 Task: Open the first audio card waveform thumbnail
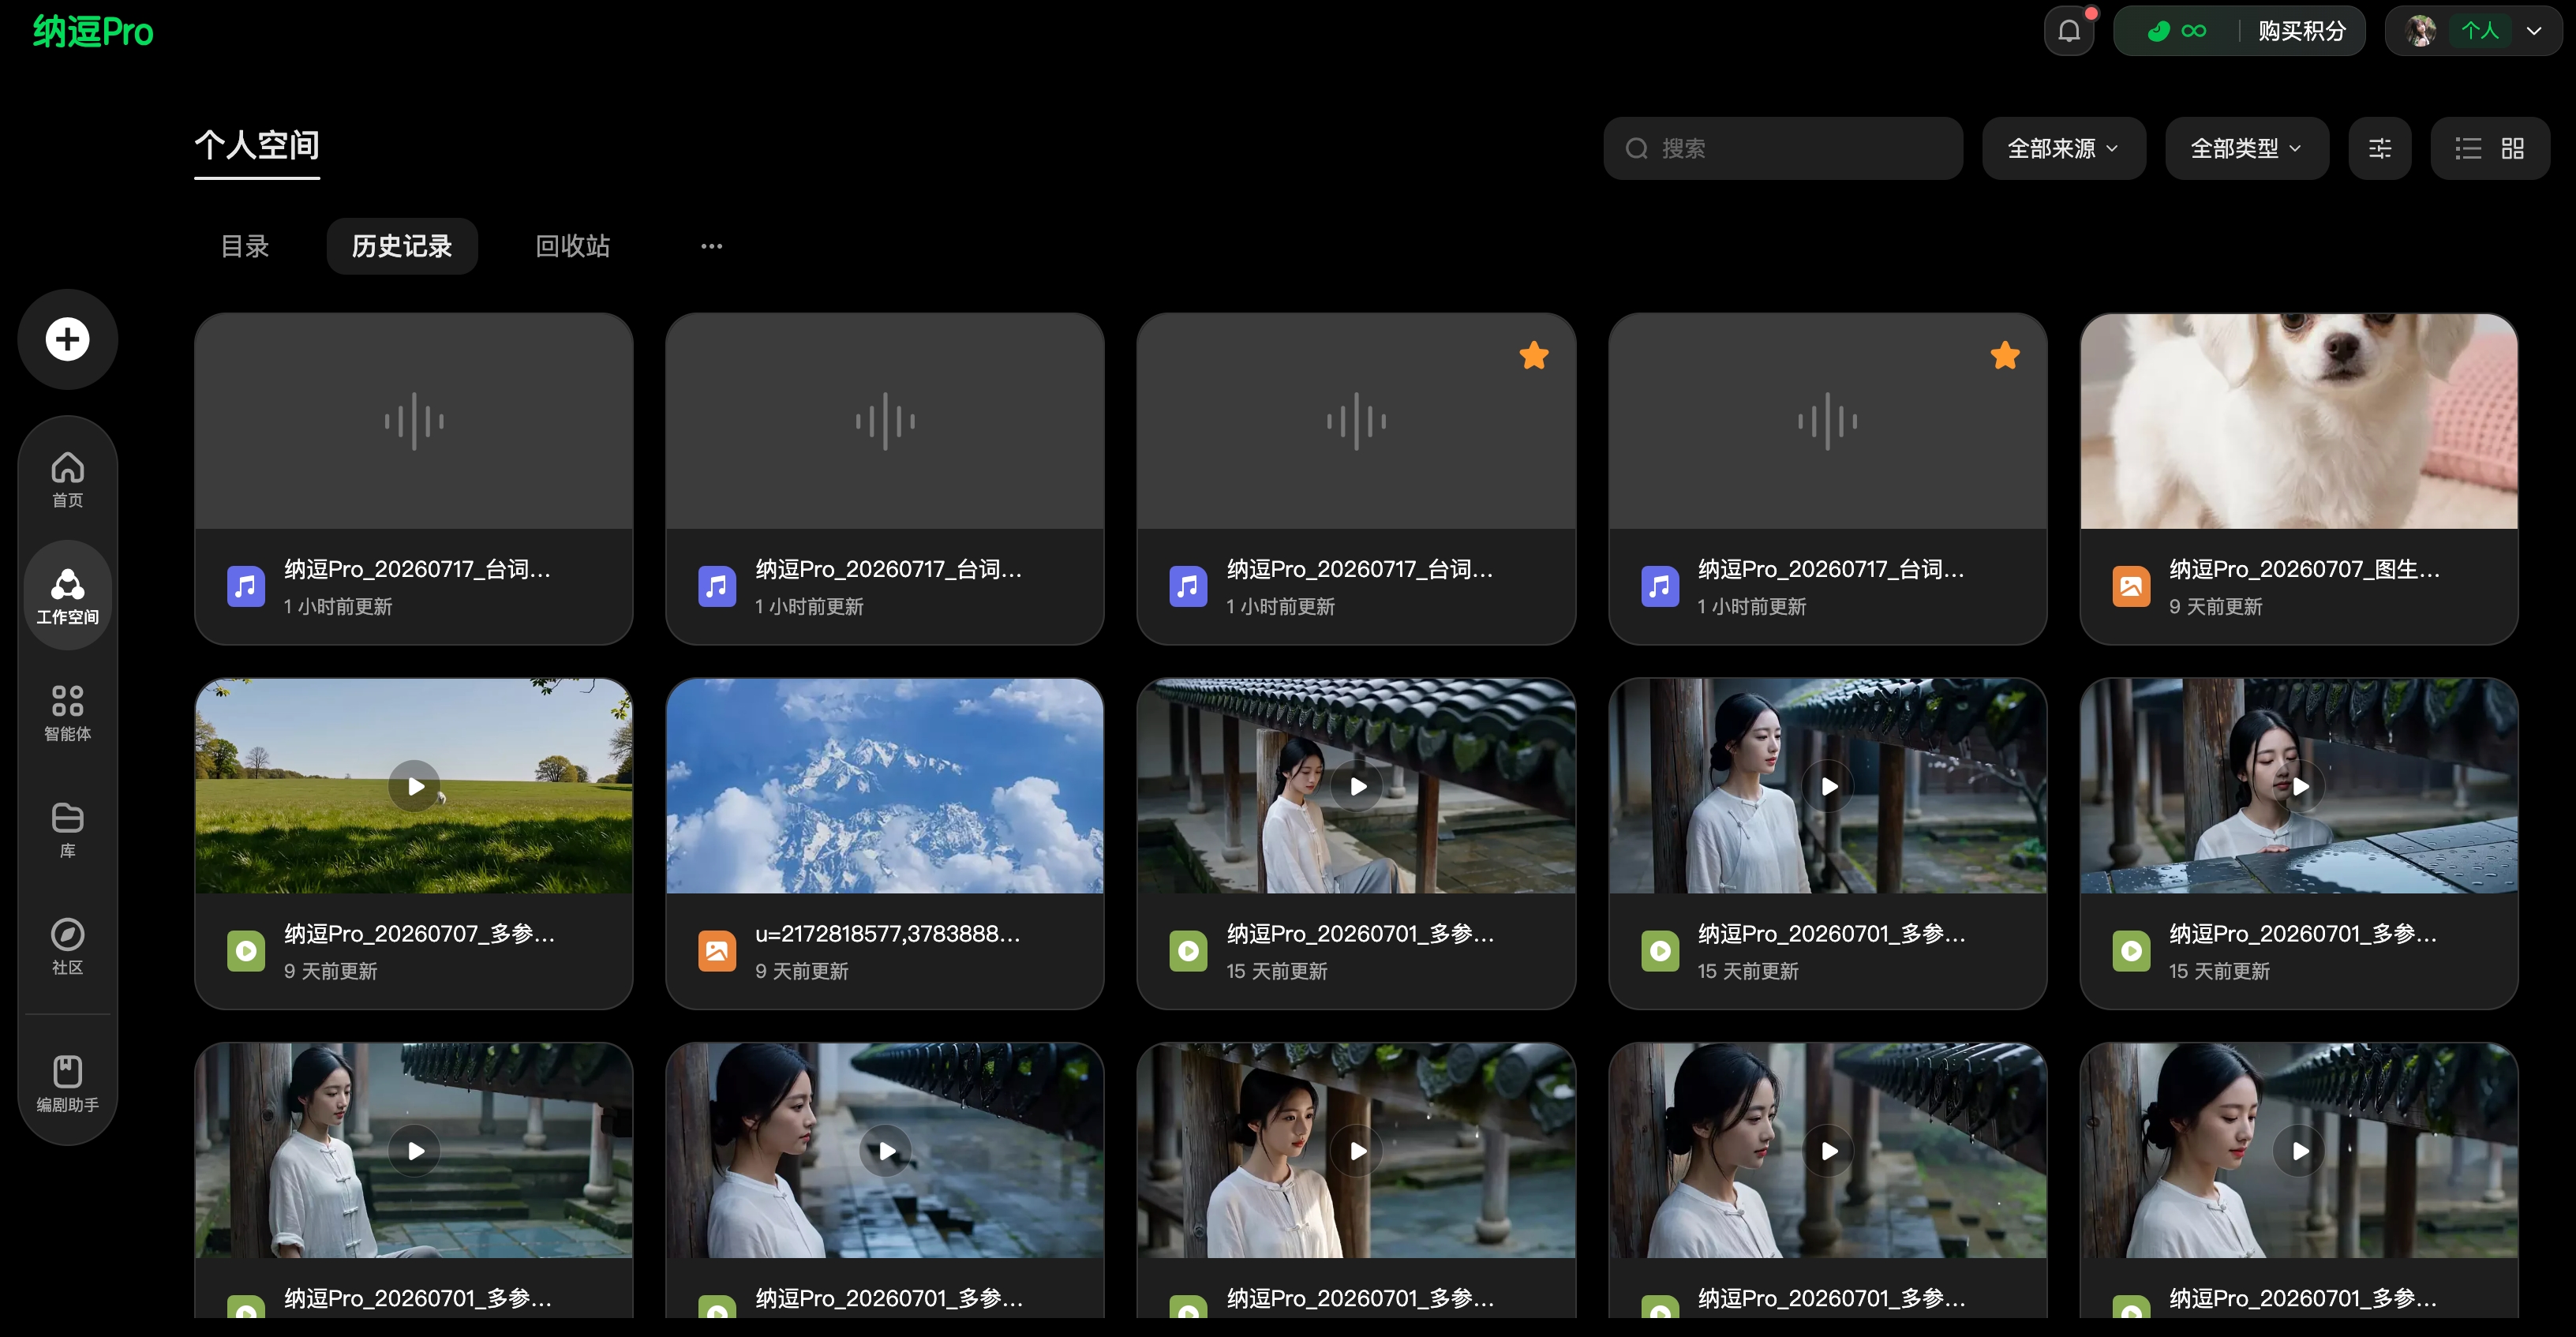click(x=414, y=421)
